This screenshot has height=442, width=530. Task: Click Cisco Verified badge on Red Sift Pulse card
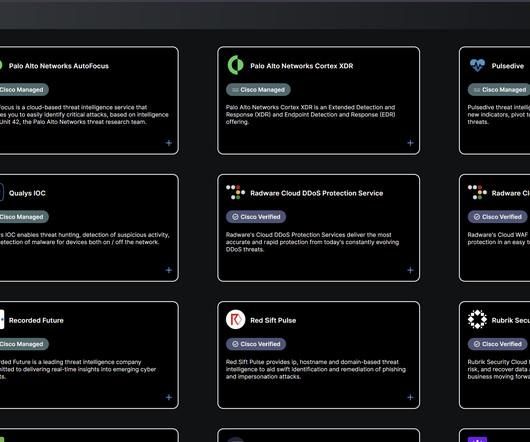click(256, 344)
